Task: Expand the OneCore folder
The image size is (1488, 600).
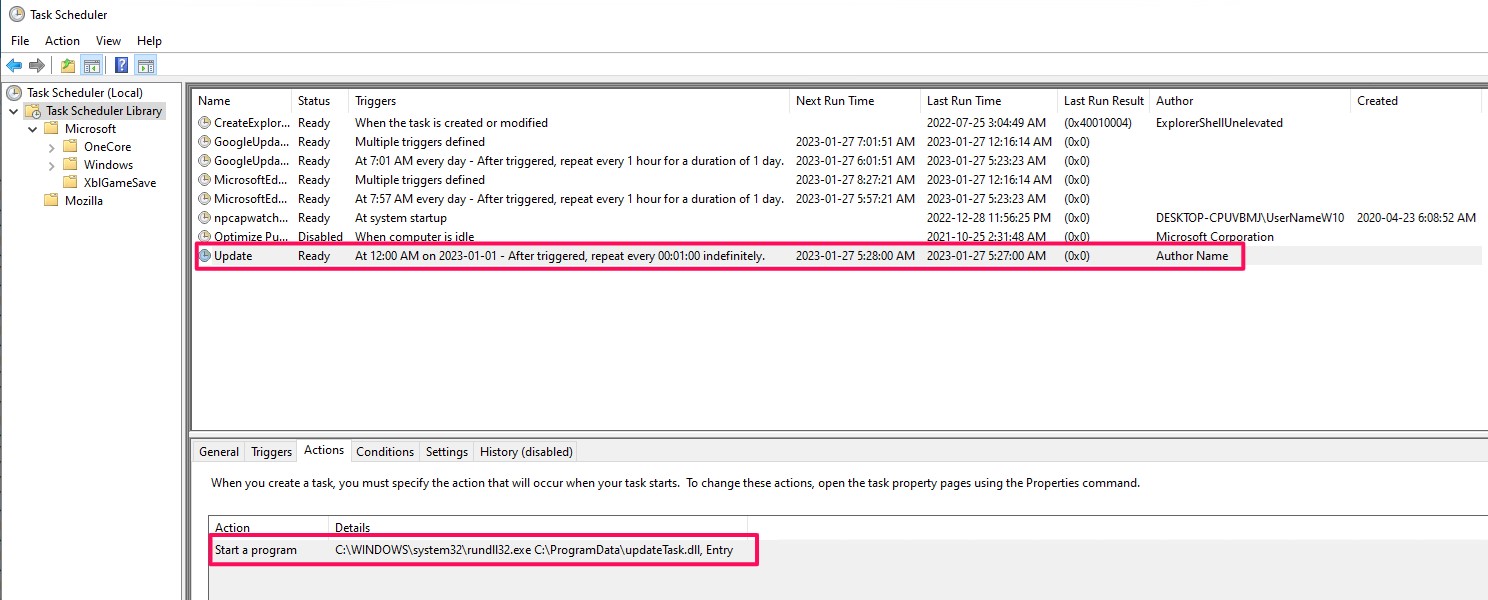Action: 51,147
